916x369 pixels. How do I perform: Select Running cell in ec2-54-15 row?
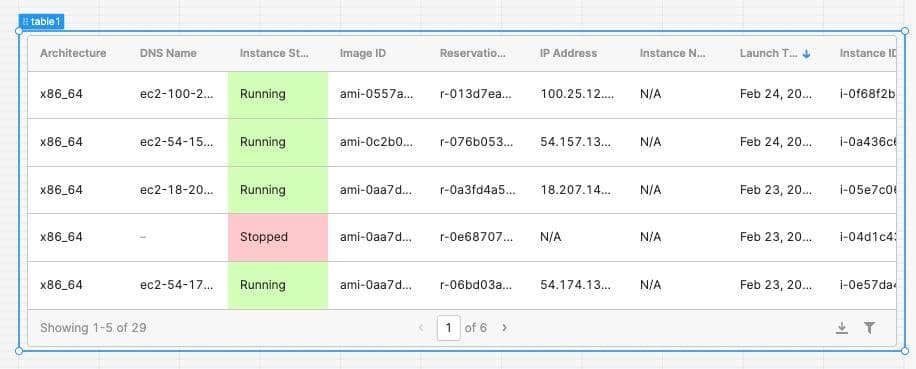pos(278,142)
